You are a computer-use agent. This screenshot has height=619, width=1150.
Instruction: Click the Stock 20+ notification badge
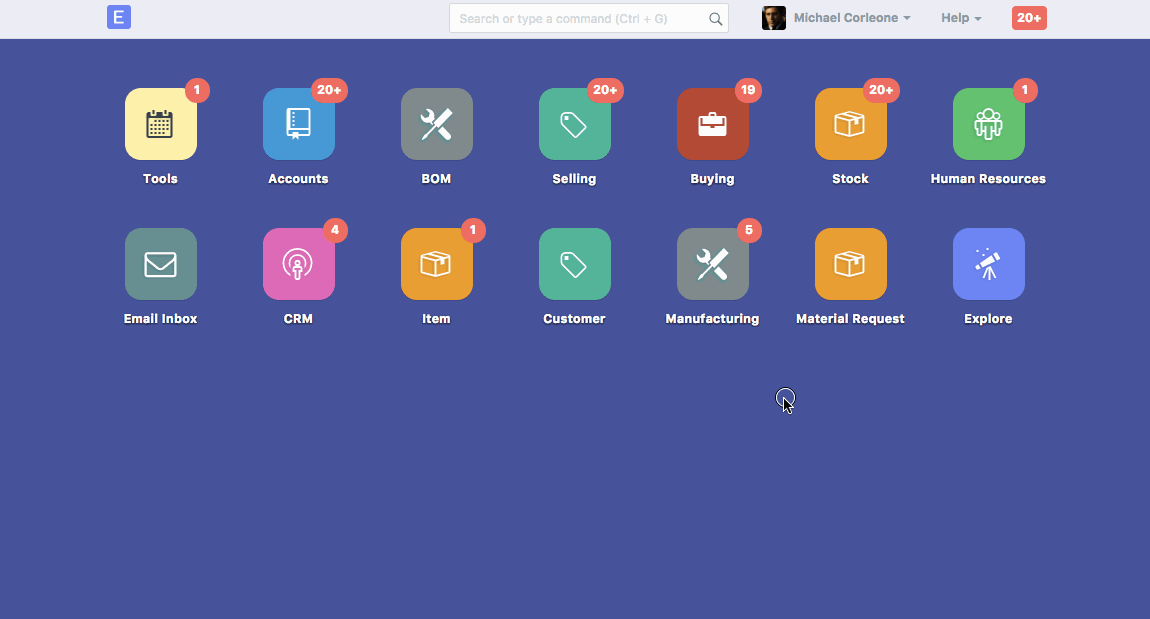coord(881,90)
